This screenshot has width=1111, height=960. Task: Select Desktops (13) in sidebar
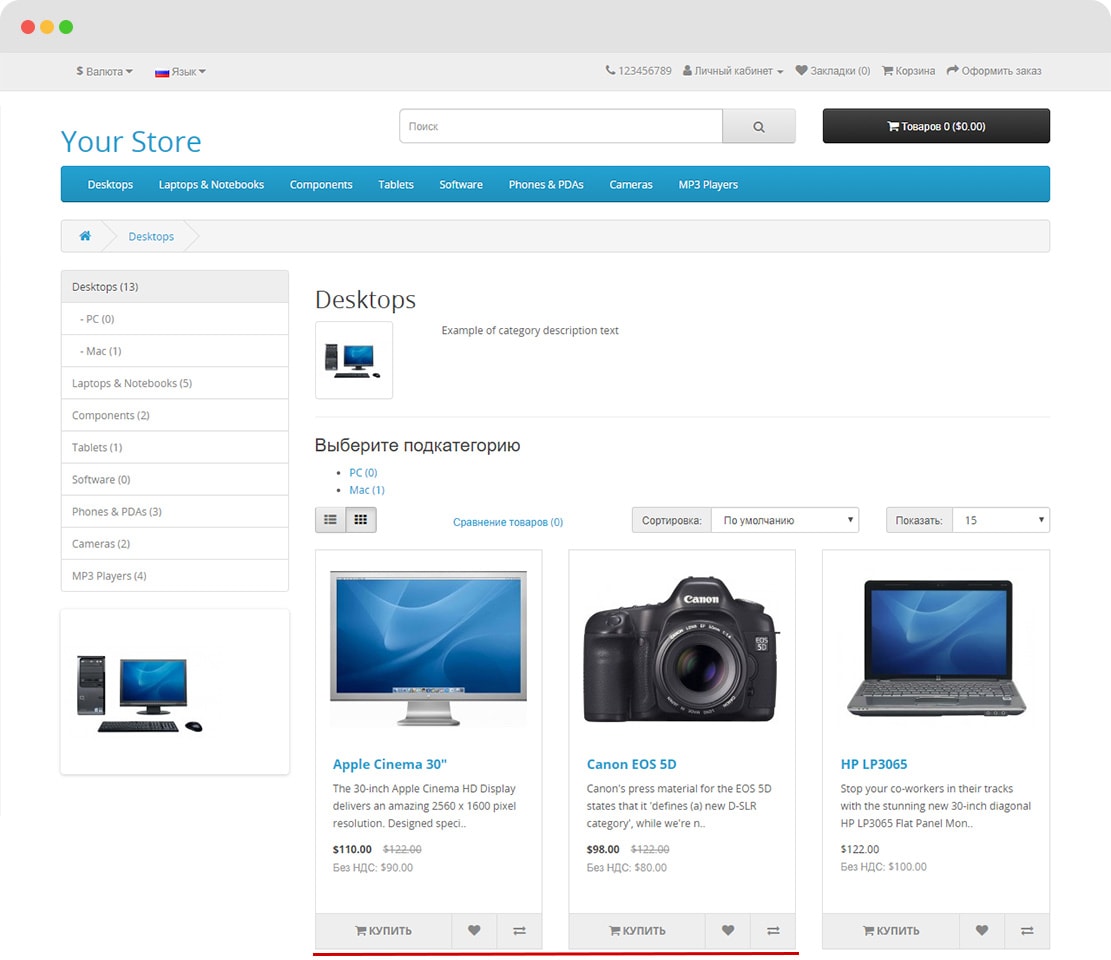(174, 287)
